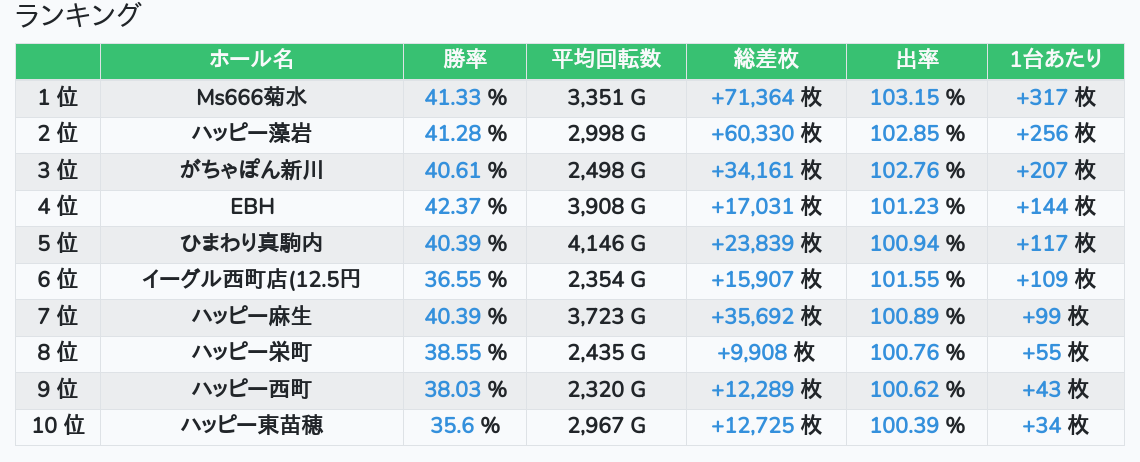The width and height of the screenshot is (1140, 462).
Task: Click the +317 per-machine value
Action: 1042,97
